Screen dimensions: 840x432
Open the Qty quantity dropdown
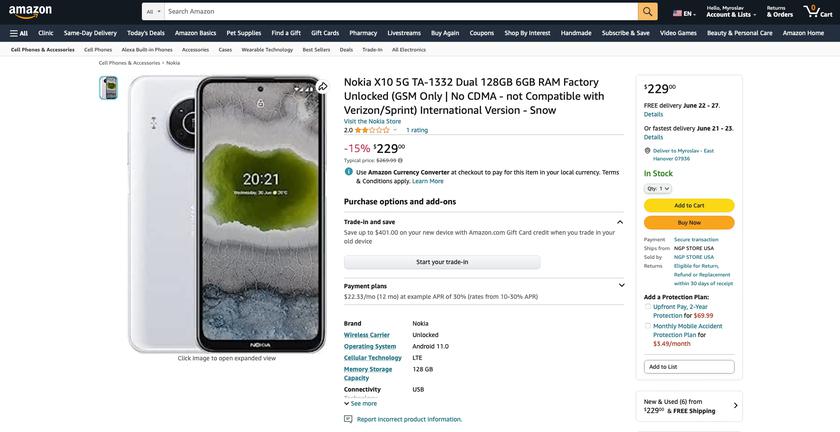(659, 188)
